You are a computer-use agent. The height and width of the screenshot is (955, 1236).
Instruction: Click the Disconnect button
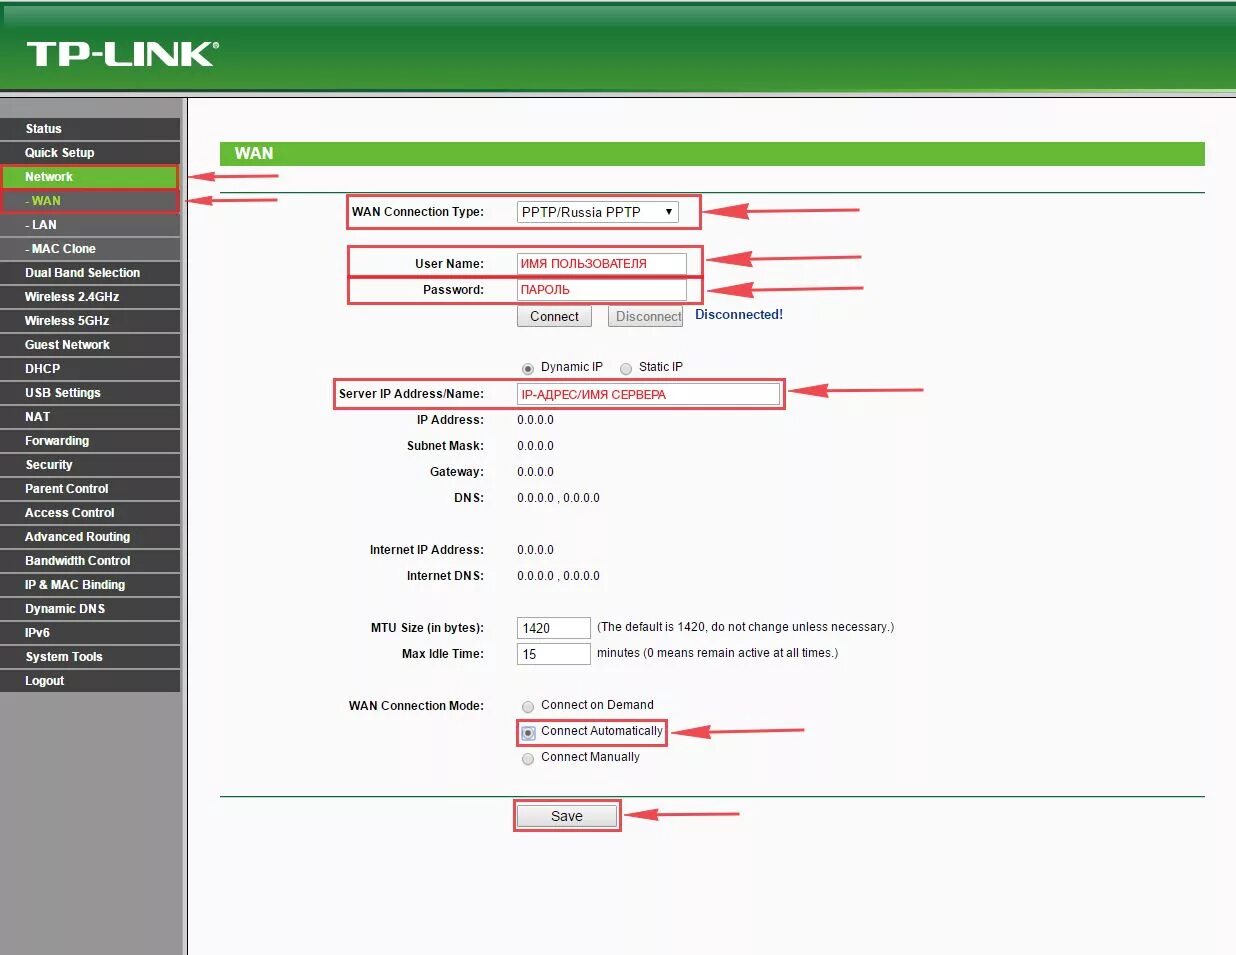pyautogui.click(x=646, y=317)
